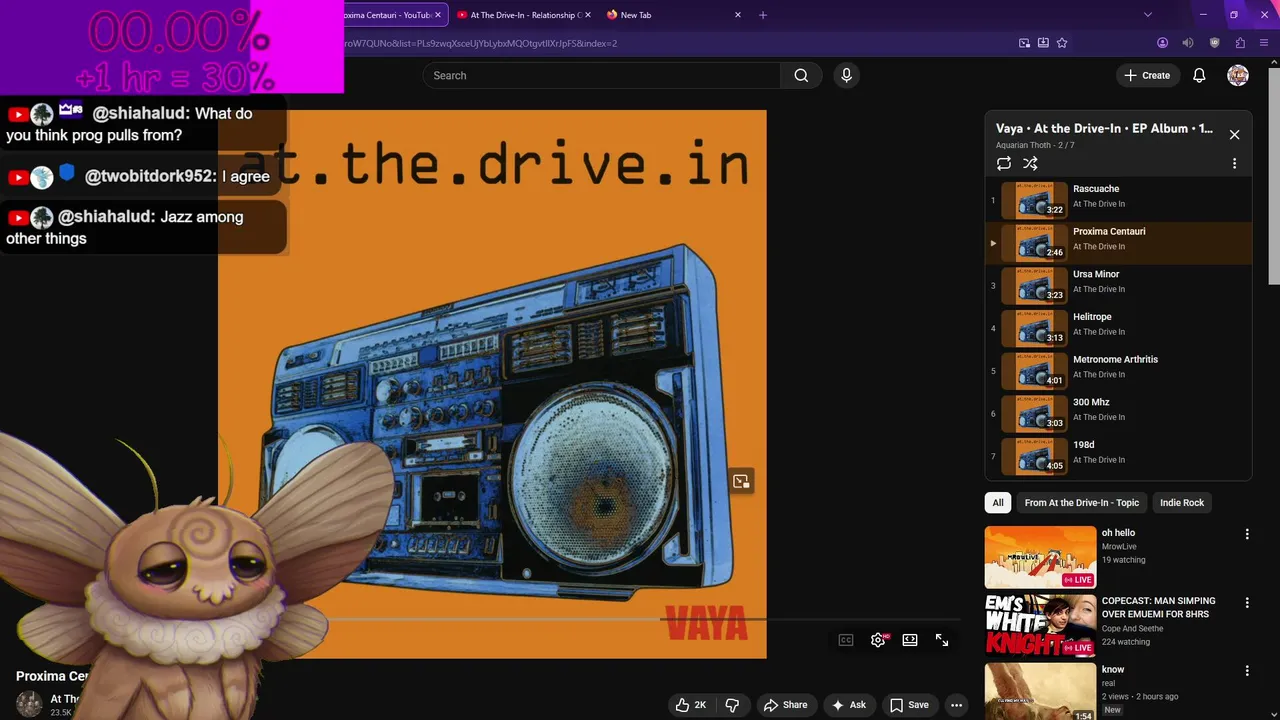1280x720 pixels.
Task: Select From At the Drive-In - Topic chip
Action: click(1082, 503)
